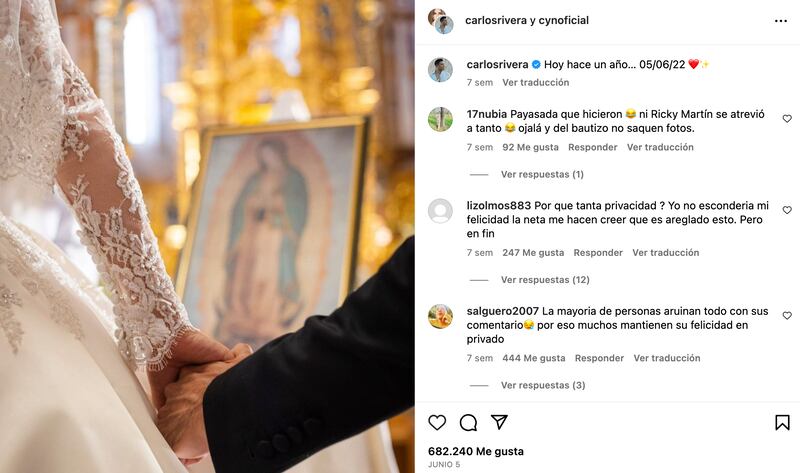Expand 'Ver respuestas (12)' replies

545,280
